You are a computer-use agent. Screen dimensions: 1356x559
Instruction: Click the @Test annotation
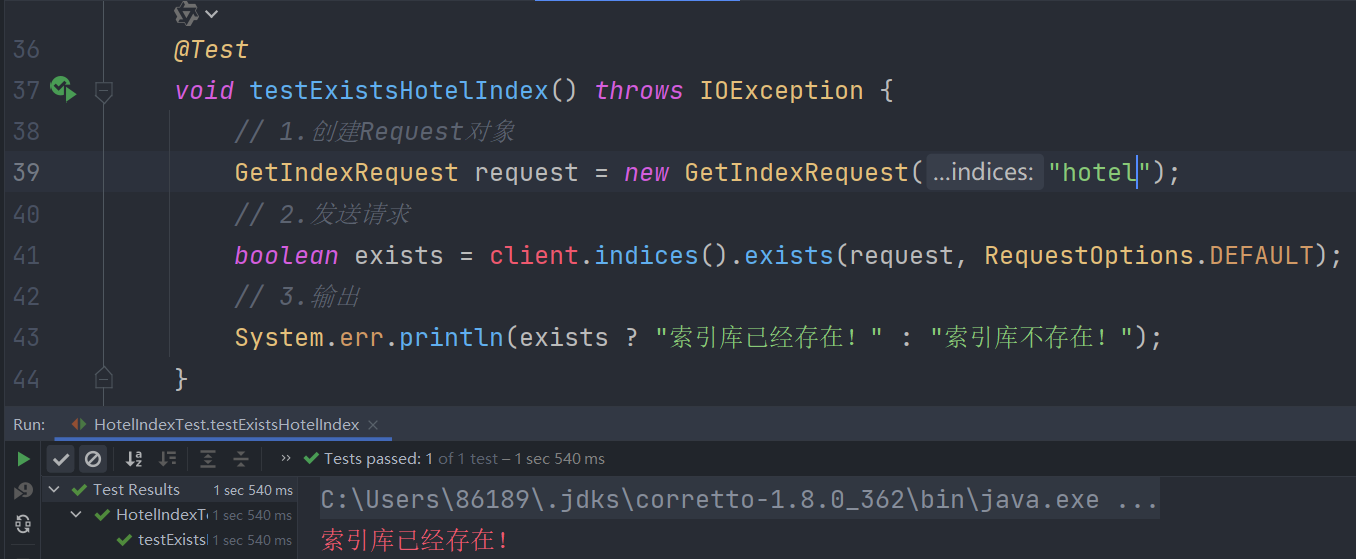(211, 49)
